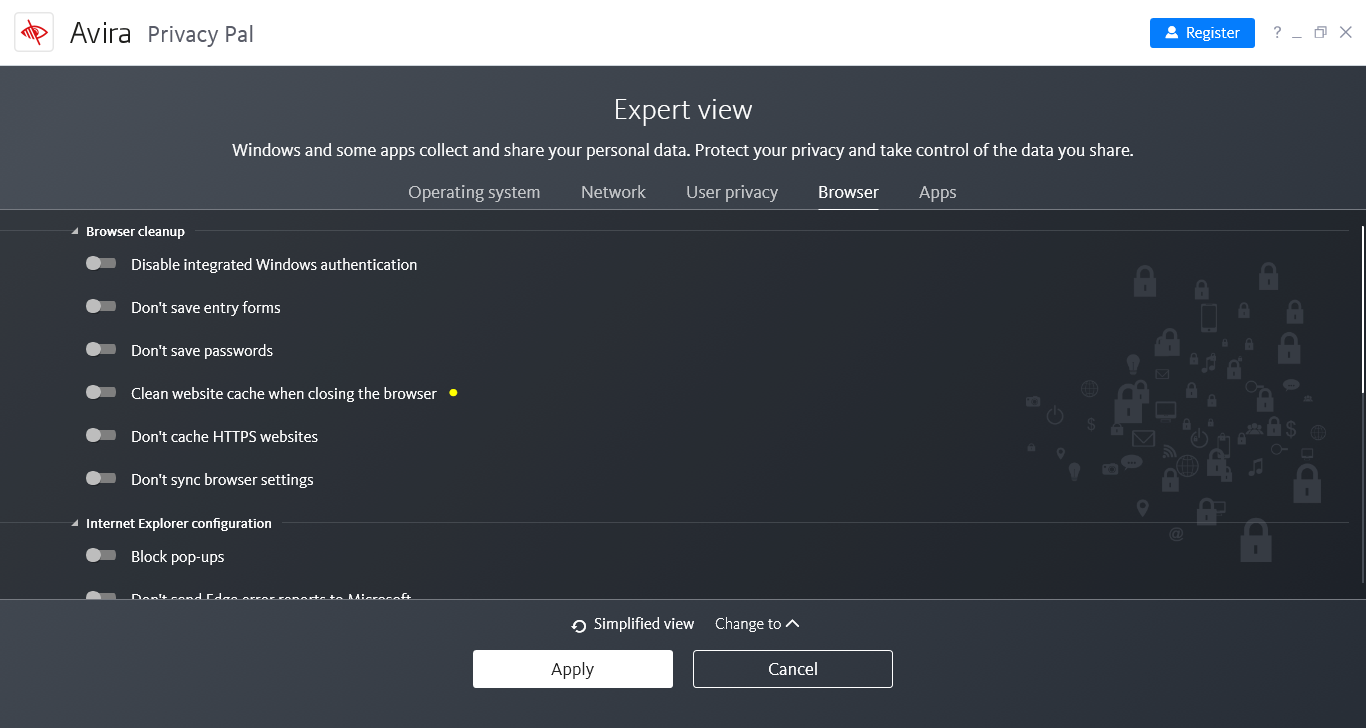Close the Avira Privacy Pal window
1366x728 pixels.
point(1345,33)
